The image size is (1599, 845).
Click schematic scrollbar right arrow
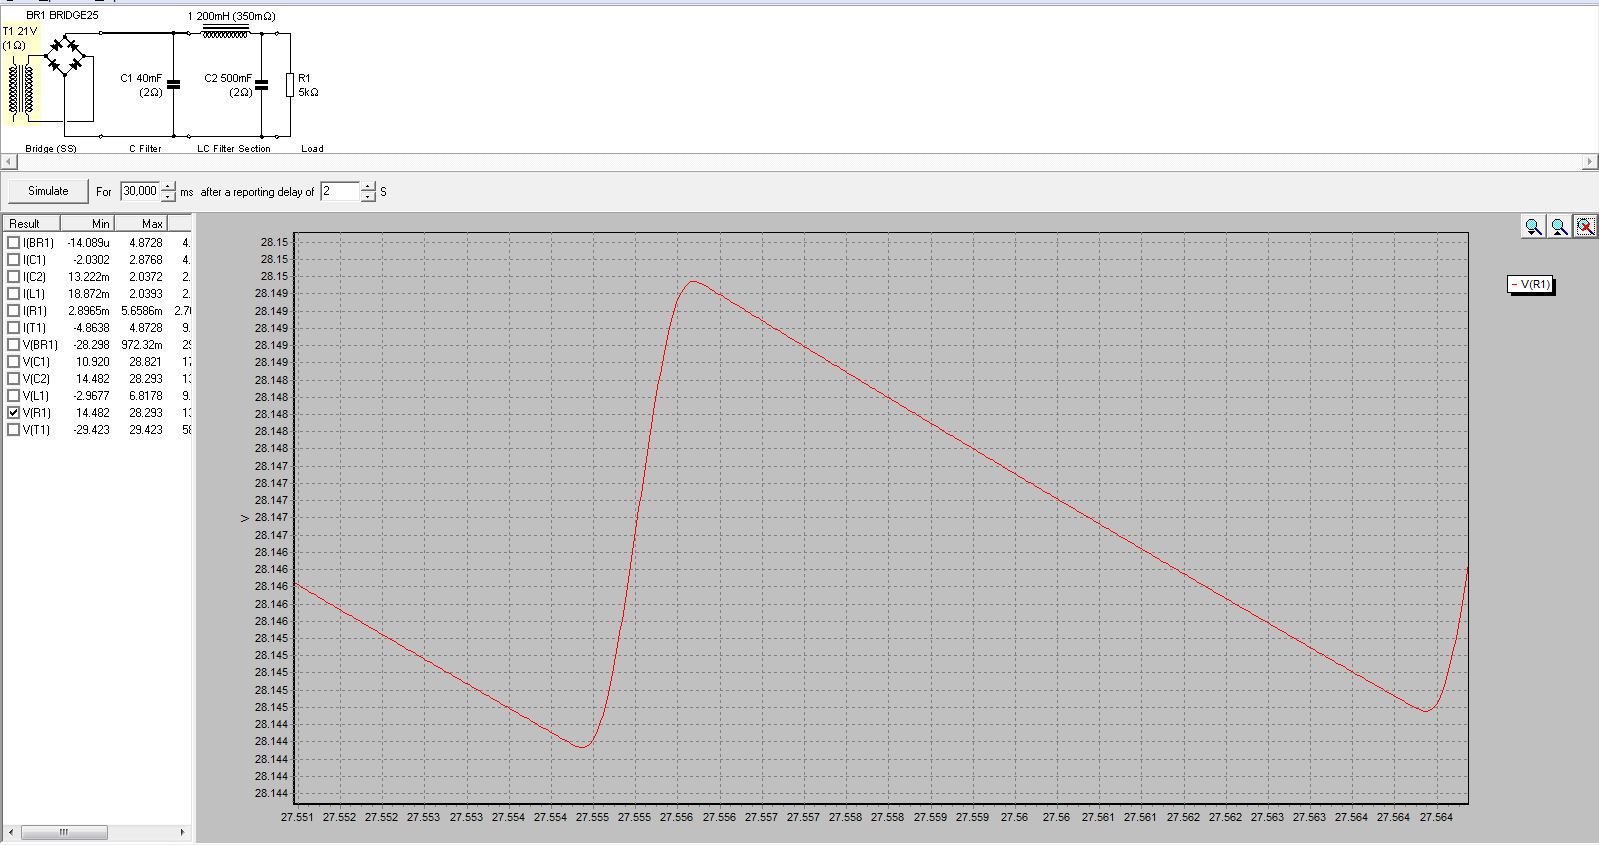click(1590, 161)
